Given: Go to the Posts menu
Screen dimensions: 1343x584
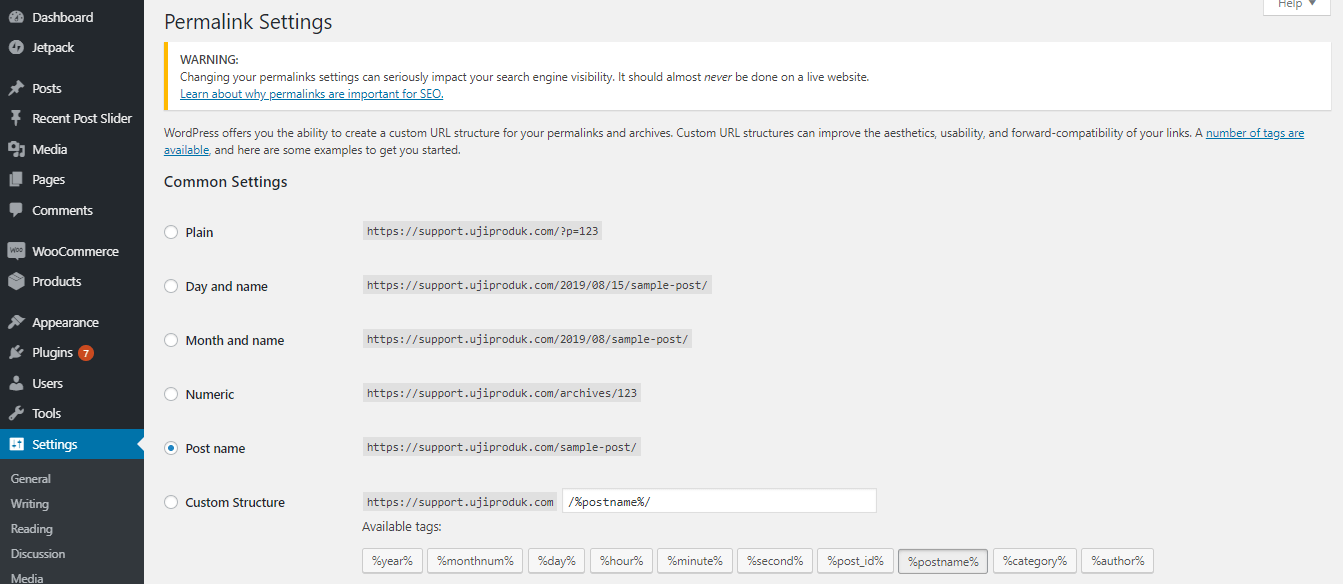Looking at the screenshot, I should tap(72, 88).
